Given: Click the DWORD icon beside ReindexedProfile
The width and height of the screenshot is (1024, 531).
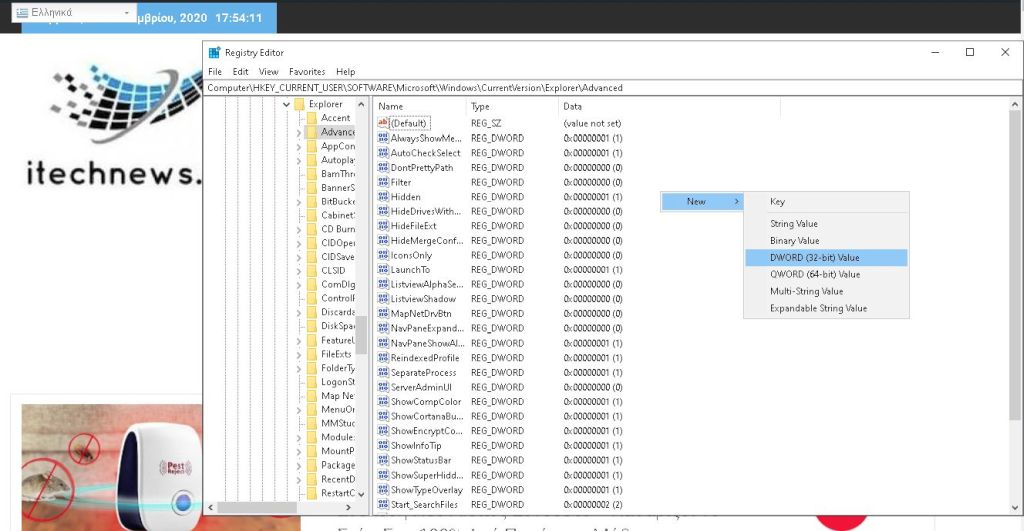Looking at the screenshot, I should [x=383, y=357].
